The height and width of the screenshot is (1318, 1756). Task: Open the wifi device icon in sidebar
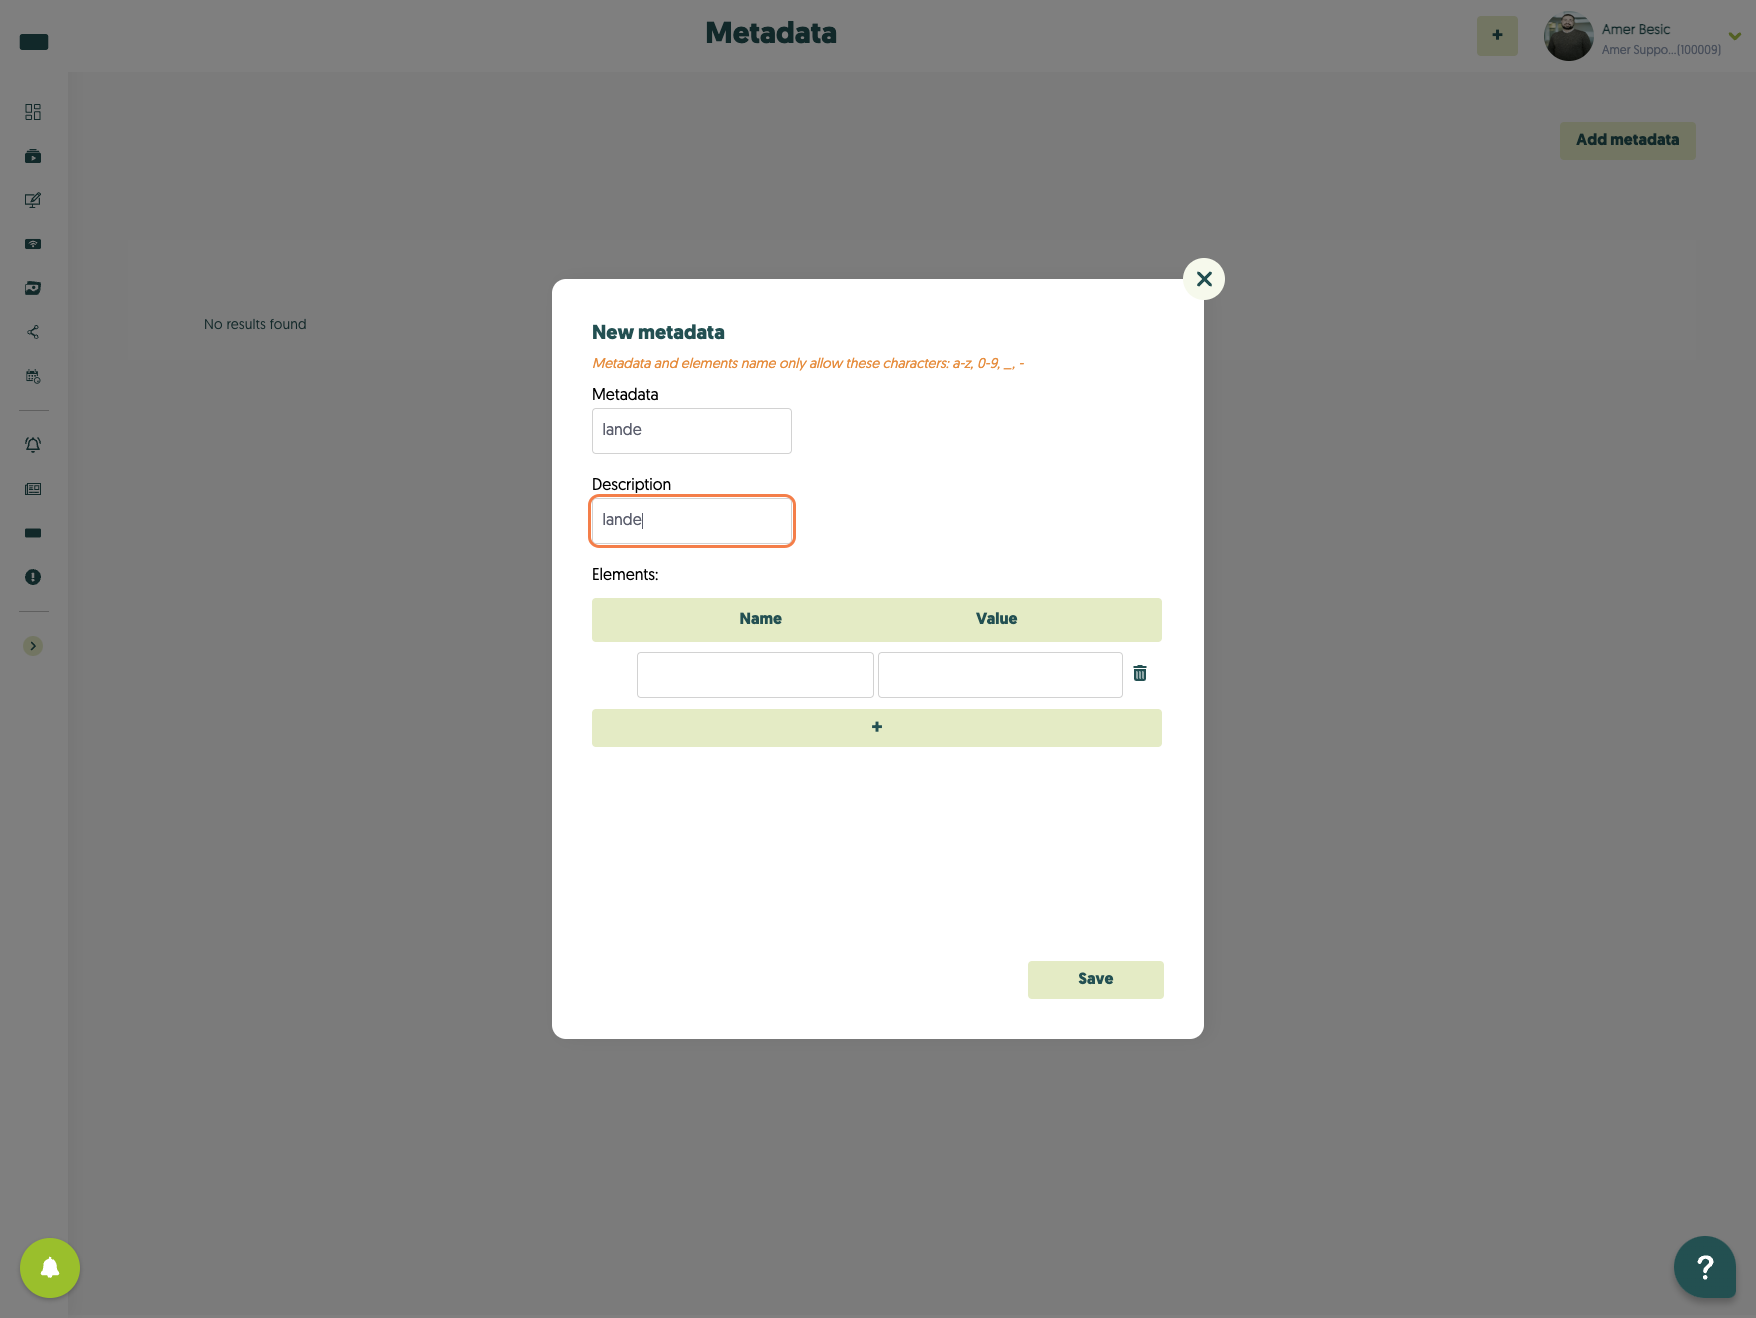click(33, 244)
